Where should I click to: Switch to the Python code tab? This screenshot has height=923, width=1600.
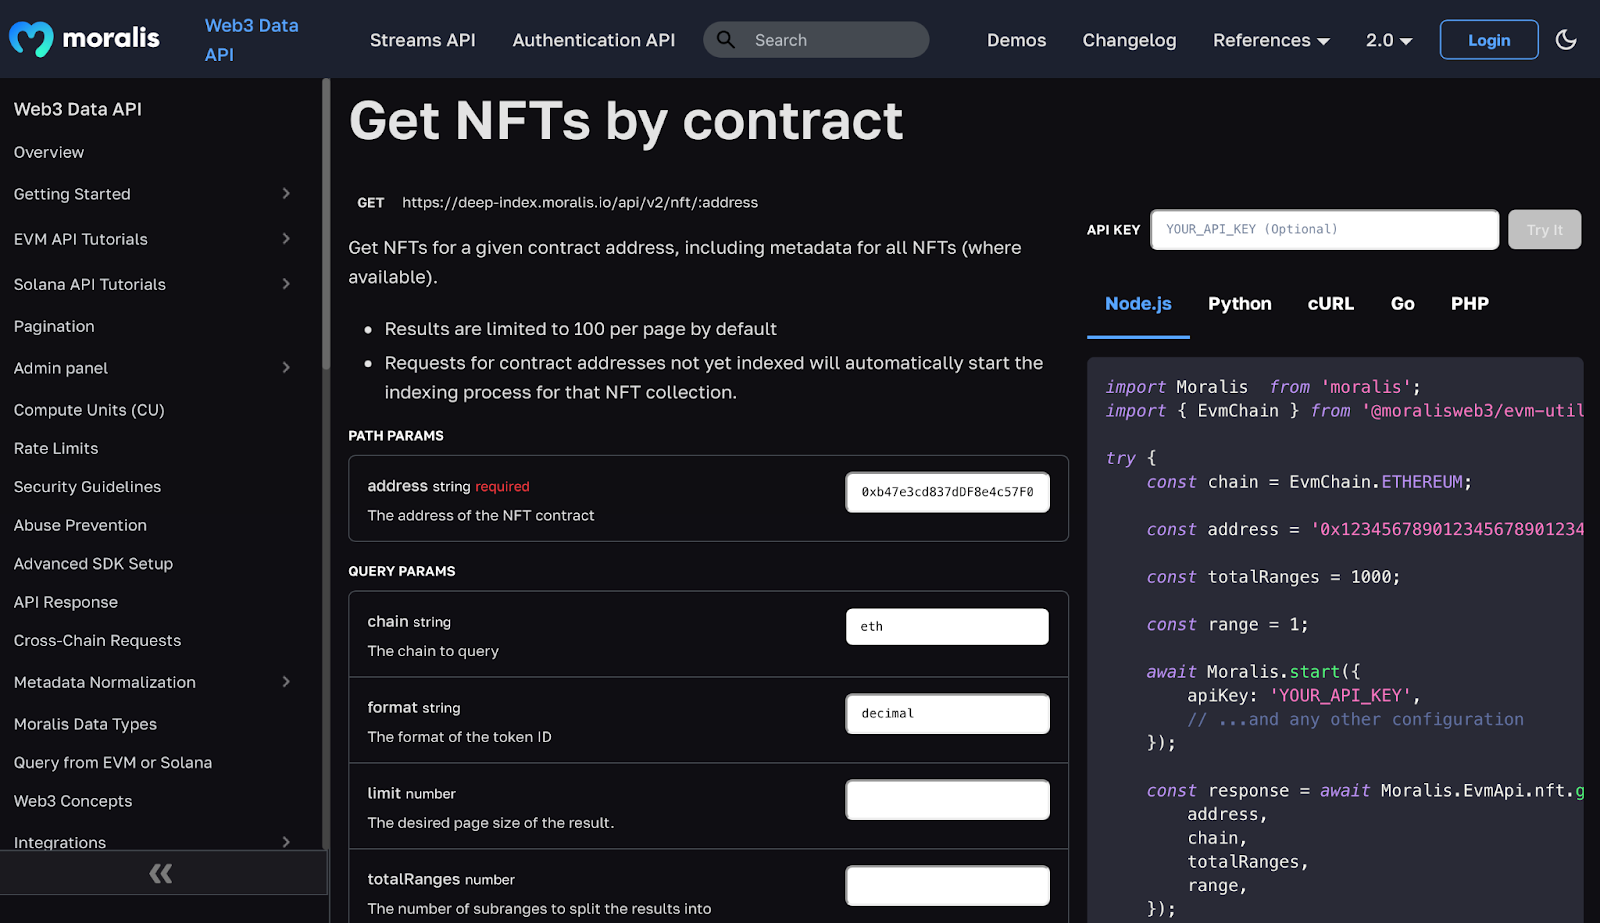[1239, 303]
